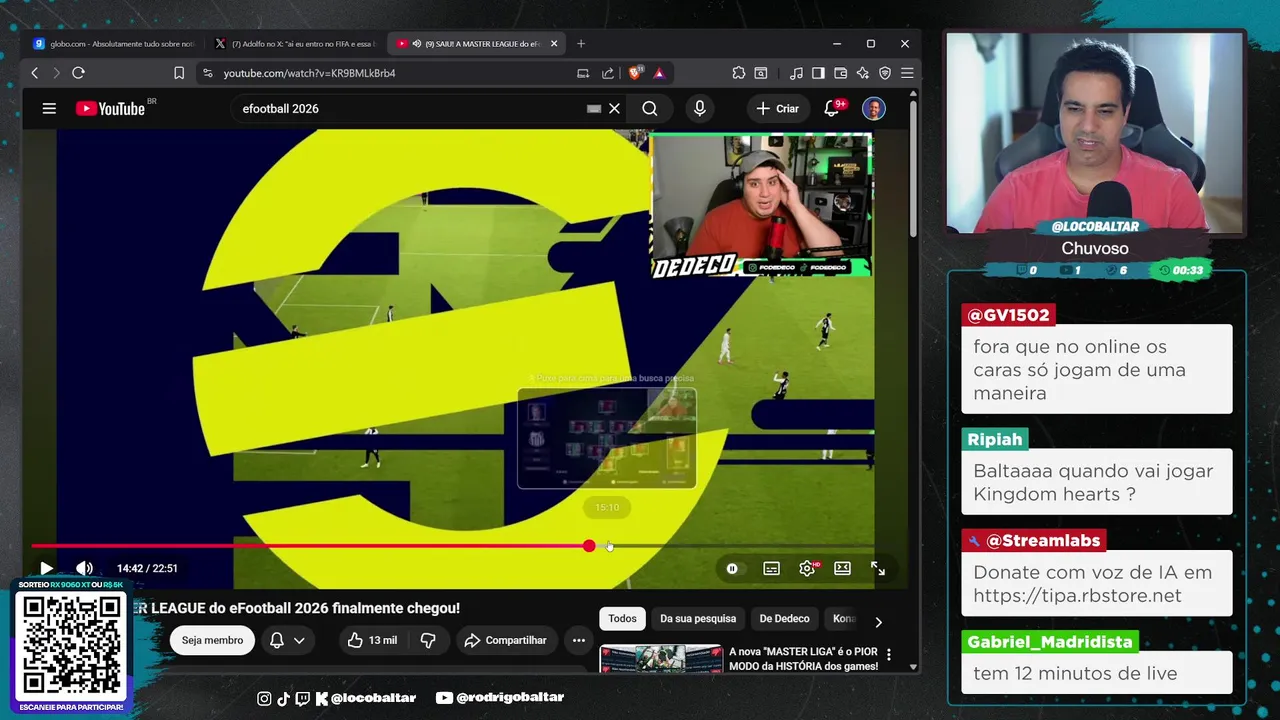
Task: Click the red scrubber handle on the timeline
Action: (x=589, y=546)
